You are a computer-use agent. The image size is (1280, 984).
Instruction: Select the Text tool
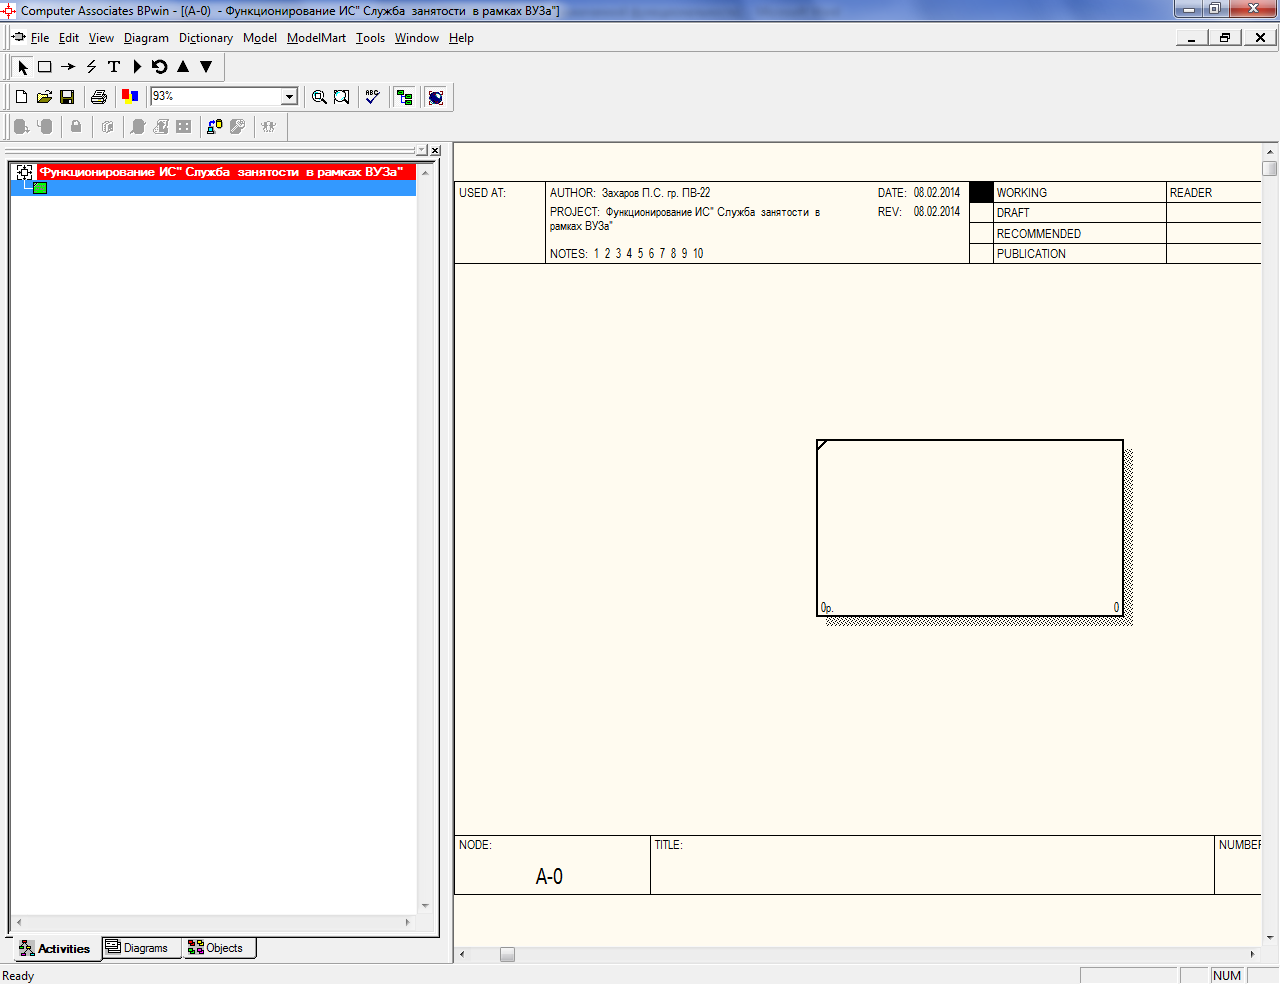click(114, 67)
